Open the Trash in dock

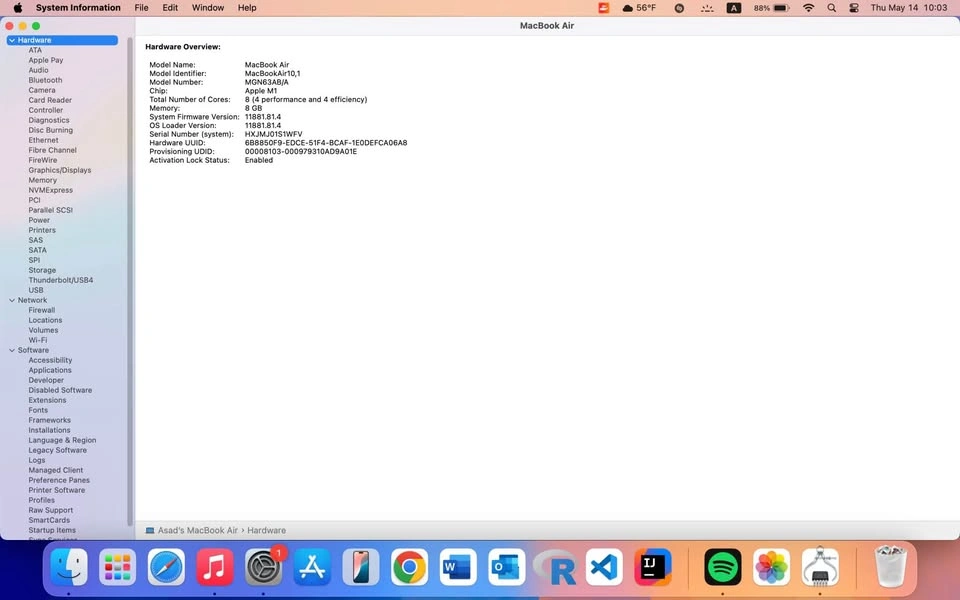[x=890, y=567]
